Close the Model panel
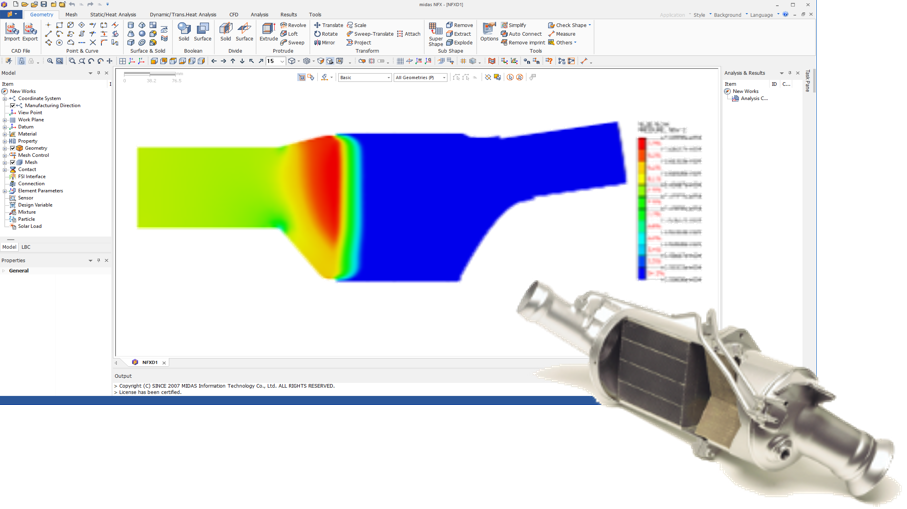The height and width of the screenshot is (509, 907). click(106, 73)
